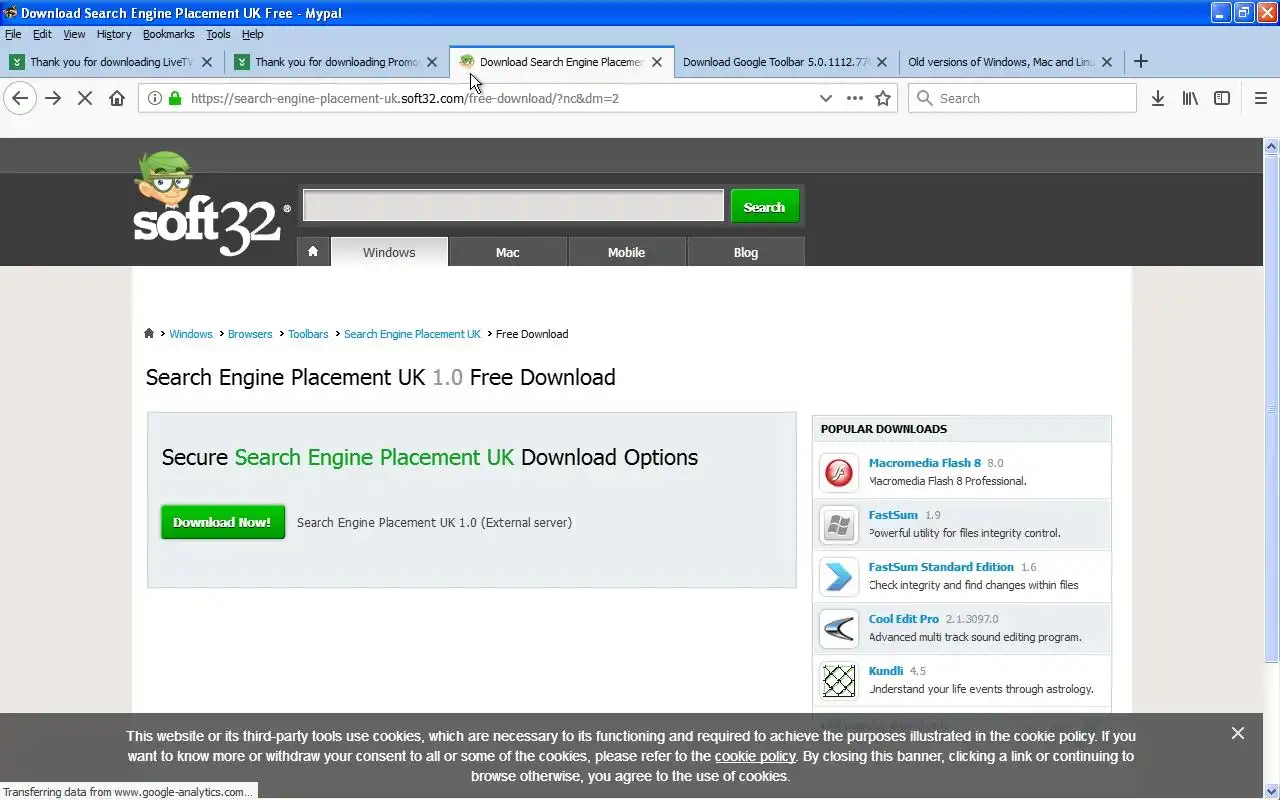Image resolution: width=1280 pixels, height=800 pixels.
Task: Open the History menu
Action: 114,34
